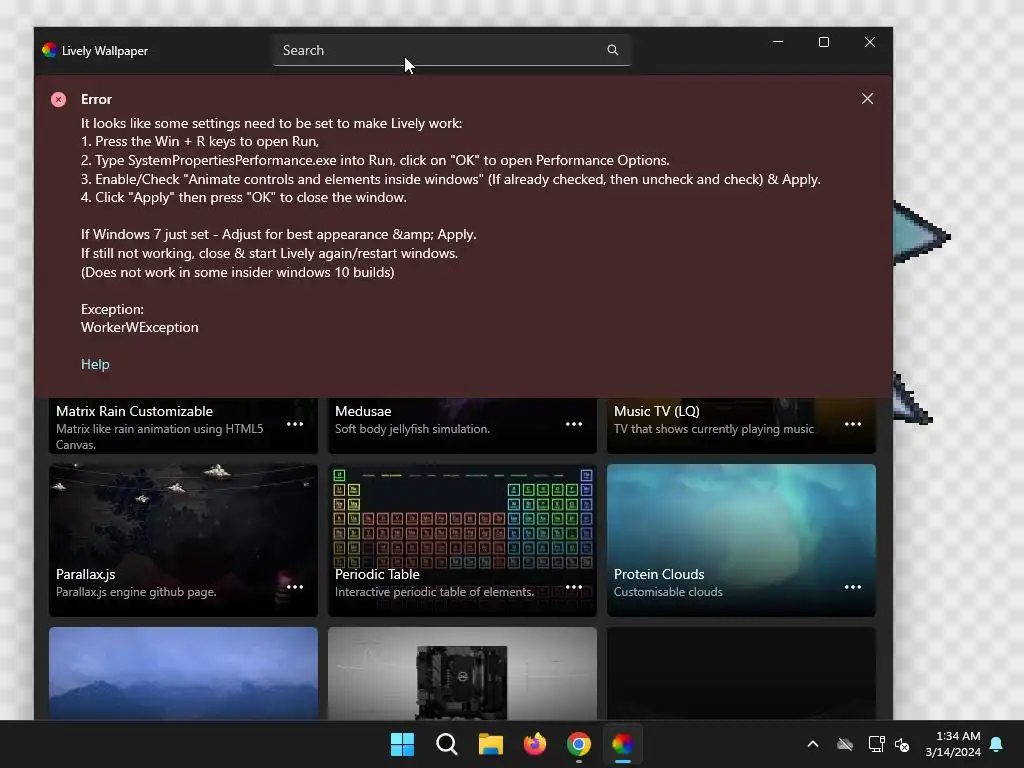Click the search magnifier icon in Lively
The height and width of the screenshot is (768, 1024).
613,50
